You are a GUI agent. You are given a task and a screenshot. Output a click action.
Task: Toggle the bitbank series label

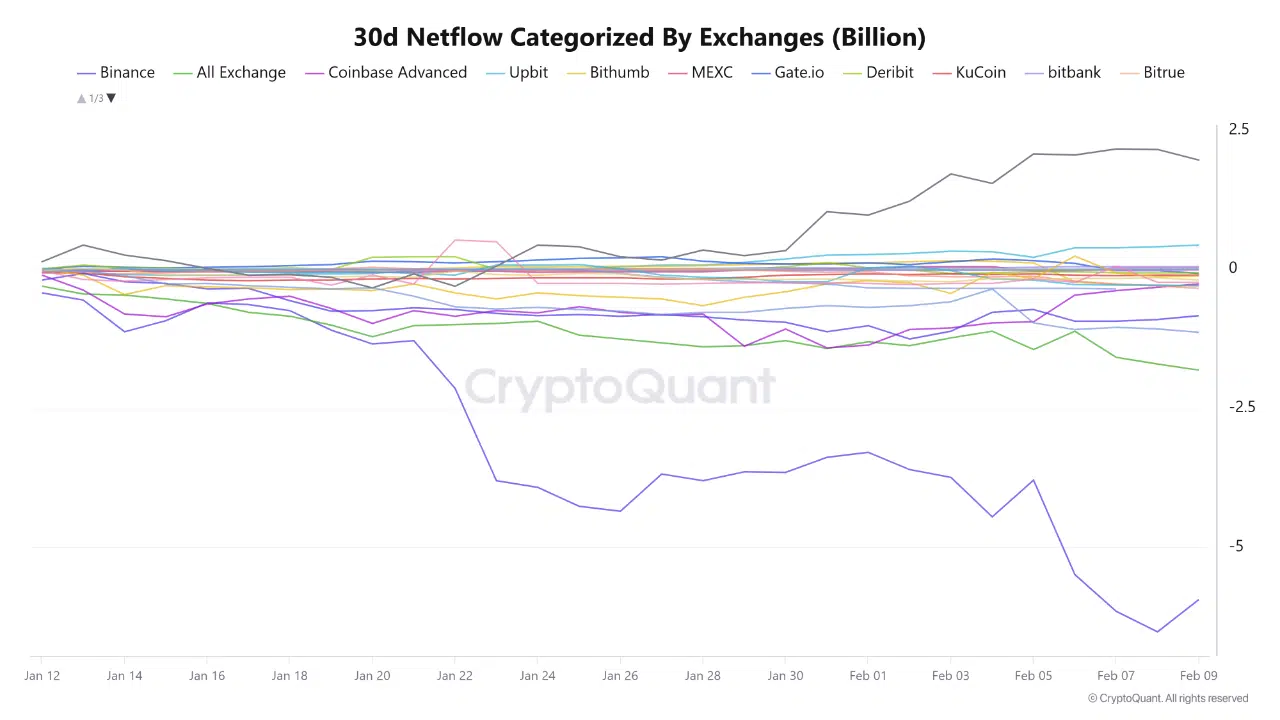coord(1074,73)
